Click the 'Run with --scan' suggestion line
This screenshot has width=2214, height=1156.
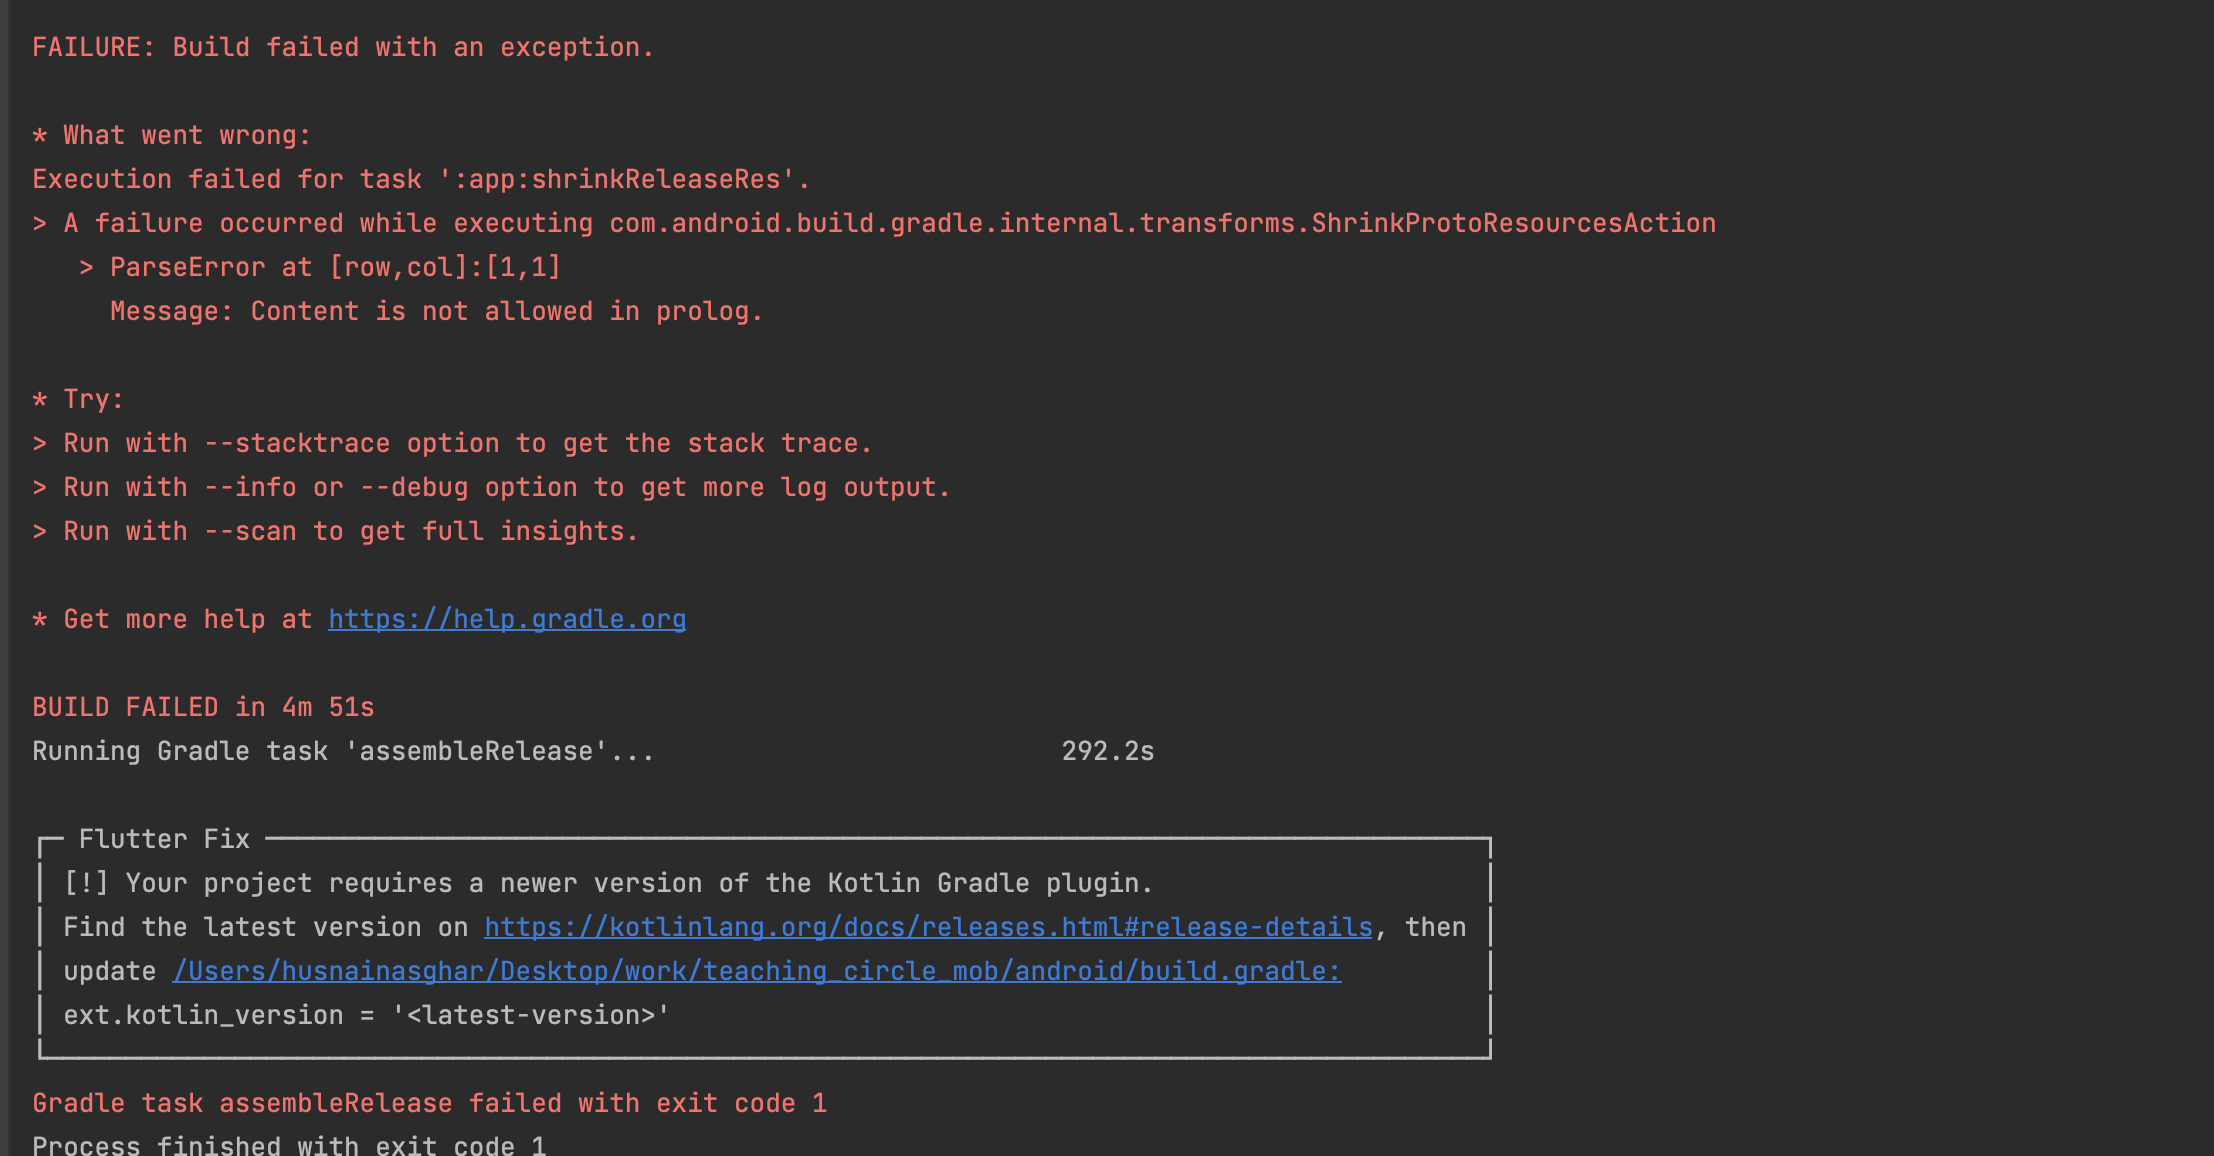point(336,532)
